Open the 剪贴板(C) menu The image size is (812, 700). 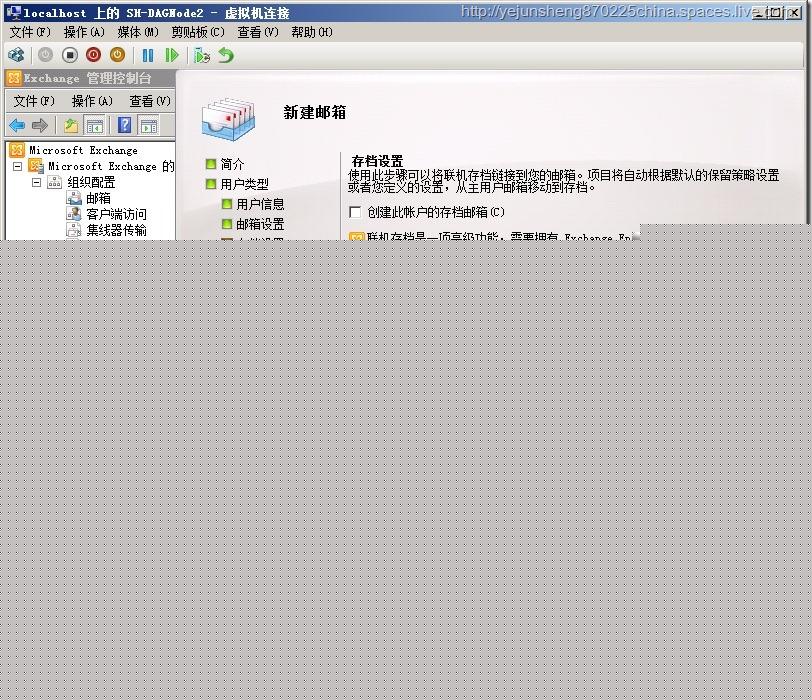coord(198,32)
